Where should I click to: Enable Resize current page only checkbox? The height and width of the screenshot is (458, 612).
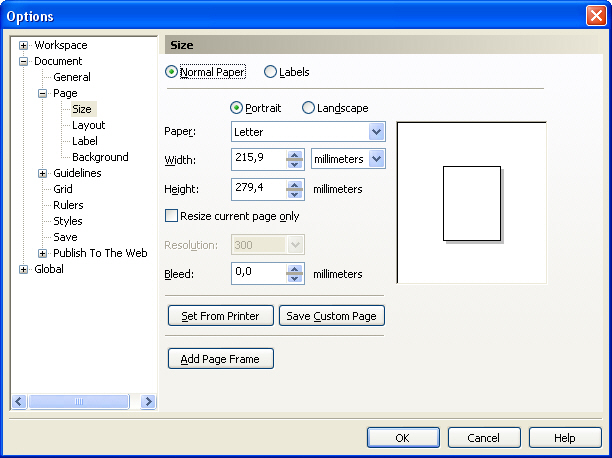171,216
